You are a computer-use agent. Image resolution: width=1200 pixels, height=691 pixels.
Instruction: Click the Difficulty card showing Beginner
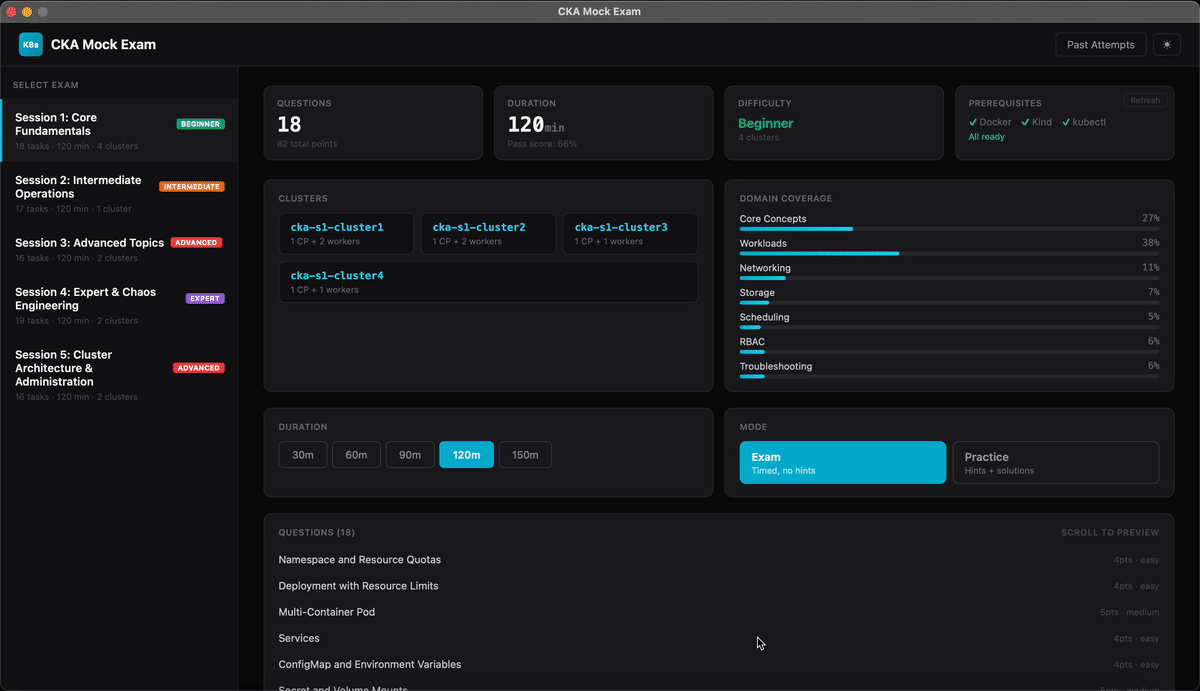click(x=834, y=123)
